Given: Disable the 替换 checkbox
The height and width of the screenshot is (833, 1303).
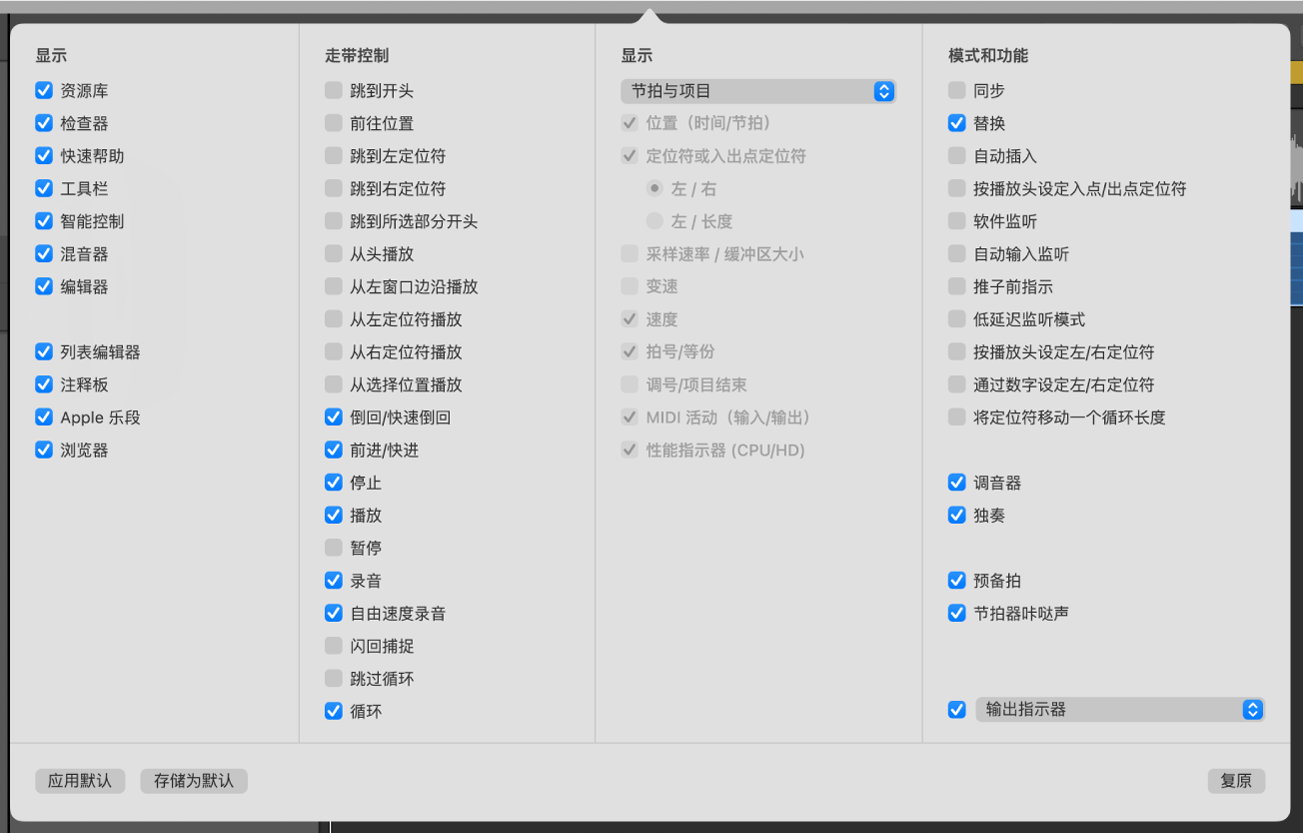Looking at the screenshot, I should tap(956, 123).
